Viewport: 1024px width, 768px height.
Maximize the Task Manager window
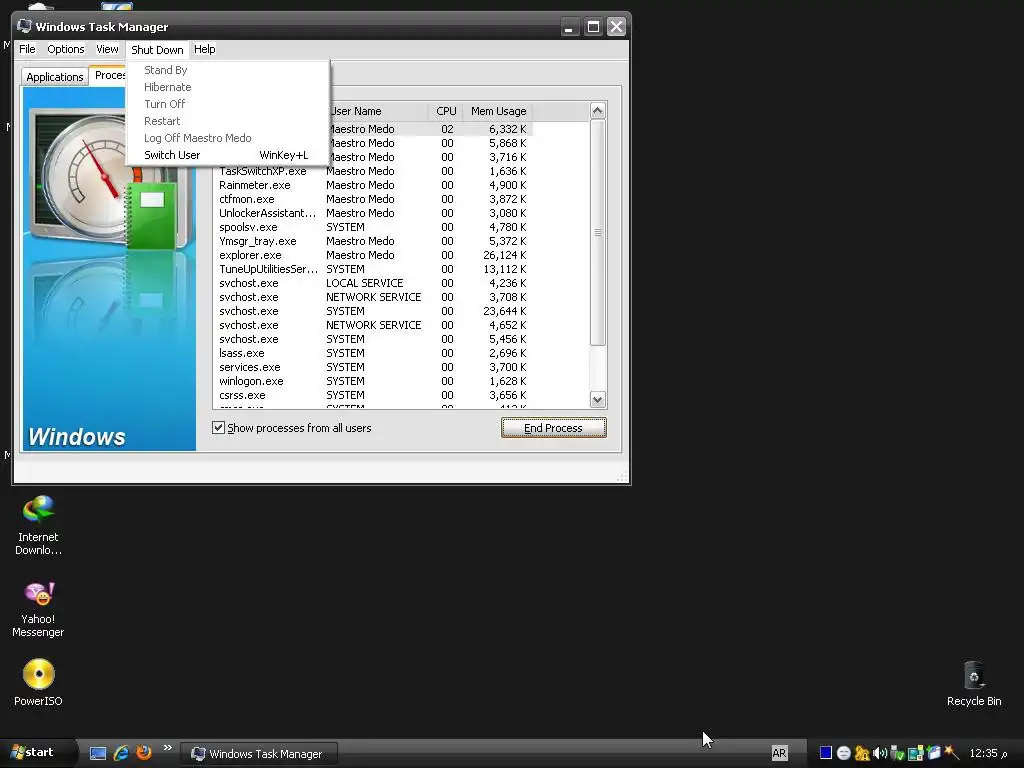tap(593, 27)
